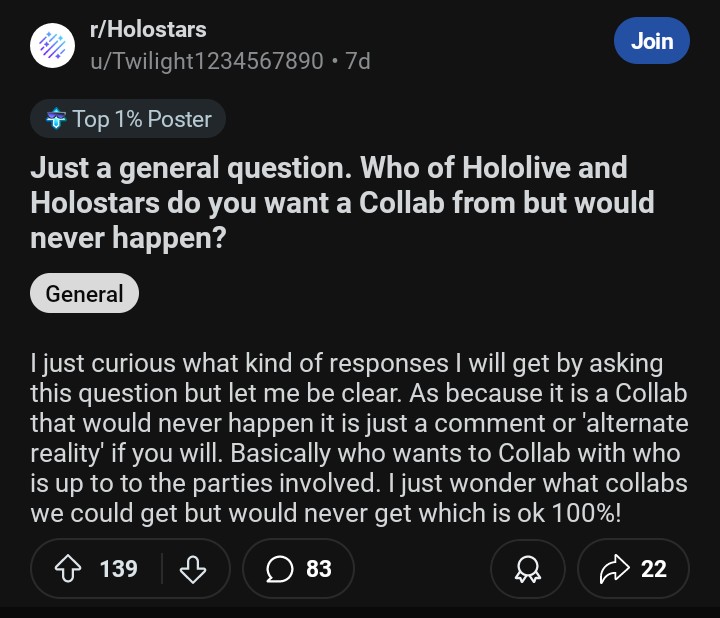This screenshot has width=720, height=618.
Task: Click the 139 vote score
Action: (x=119, y=569)
